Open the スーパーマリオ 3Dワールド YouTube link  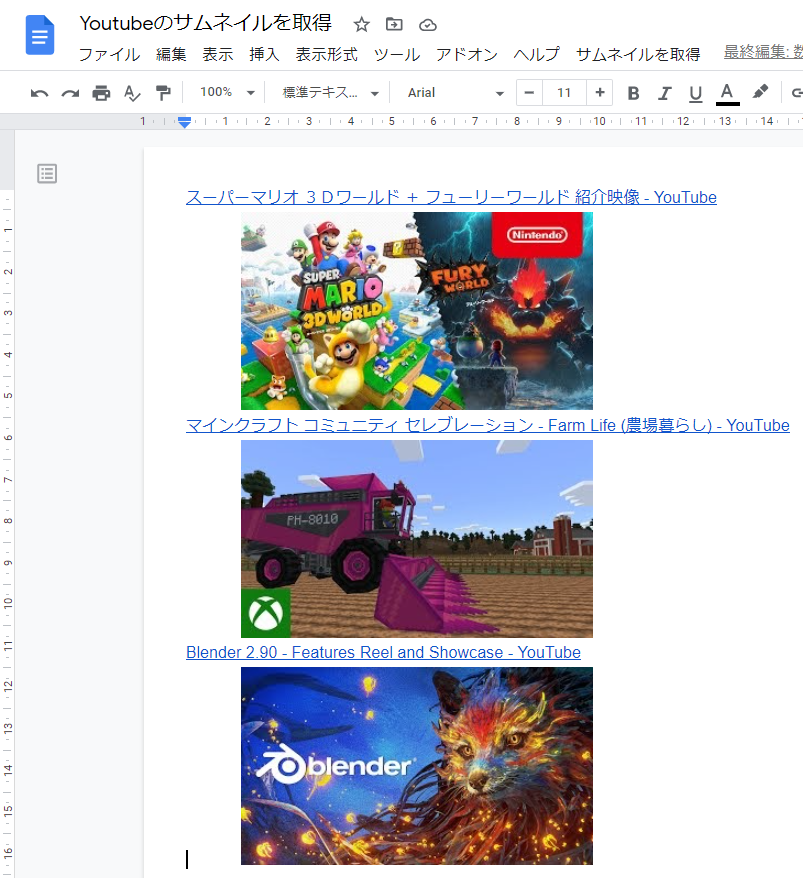coord(451,197)
